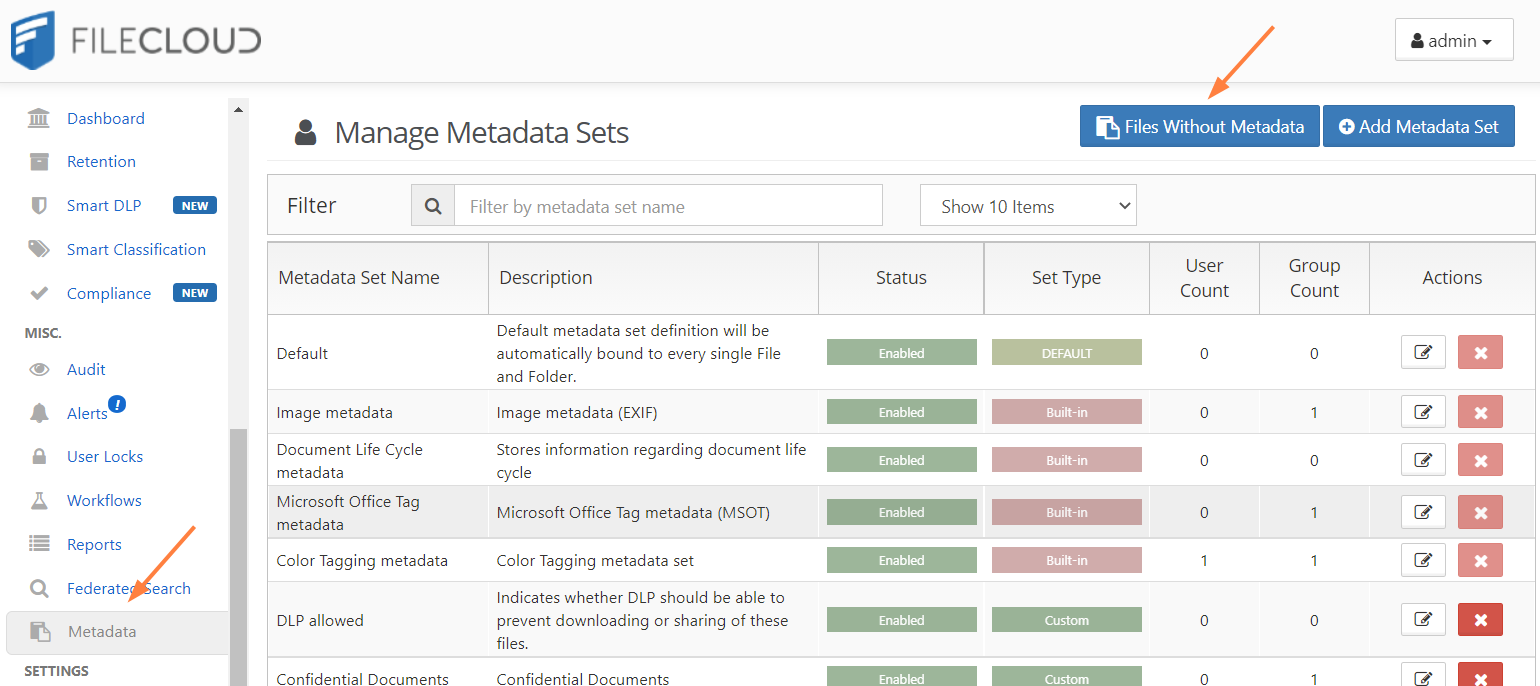
Task: Click the sidebar scroll up arrow
Action: tap(238, 109)
